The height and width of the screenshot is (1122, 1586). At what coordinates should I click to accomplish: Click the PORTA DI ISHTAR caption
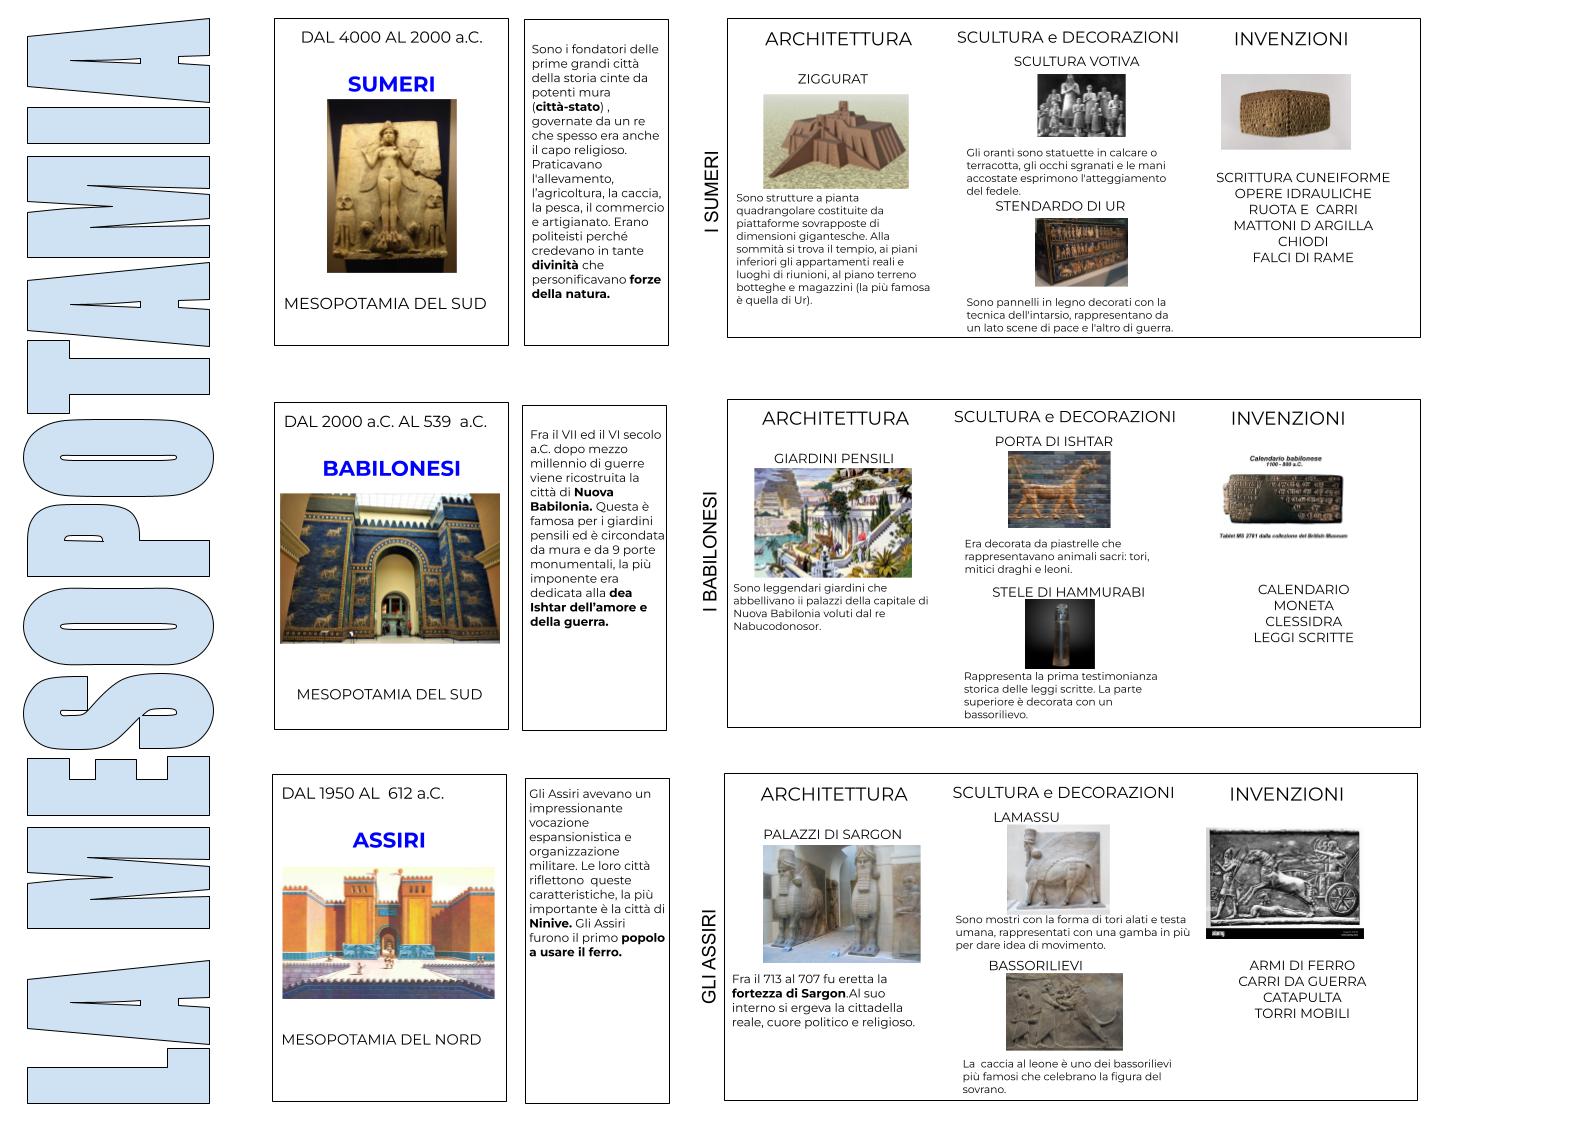(x=1053, y=441)
